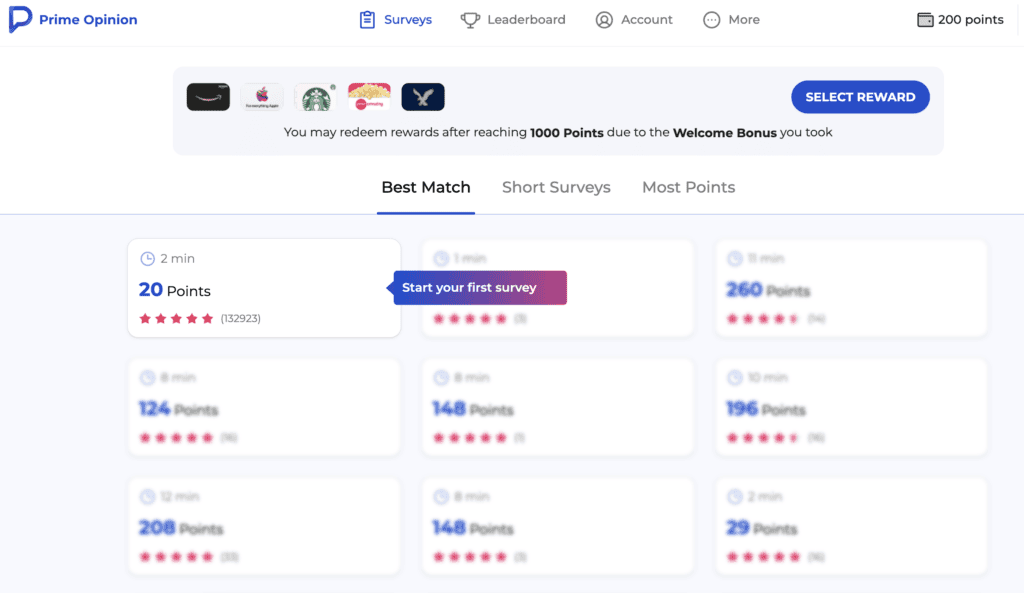This screenshot has width=1024, height=593.
Task: Select the Apple gift card thumbnail
Action: click(x=262, y=97)
